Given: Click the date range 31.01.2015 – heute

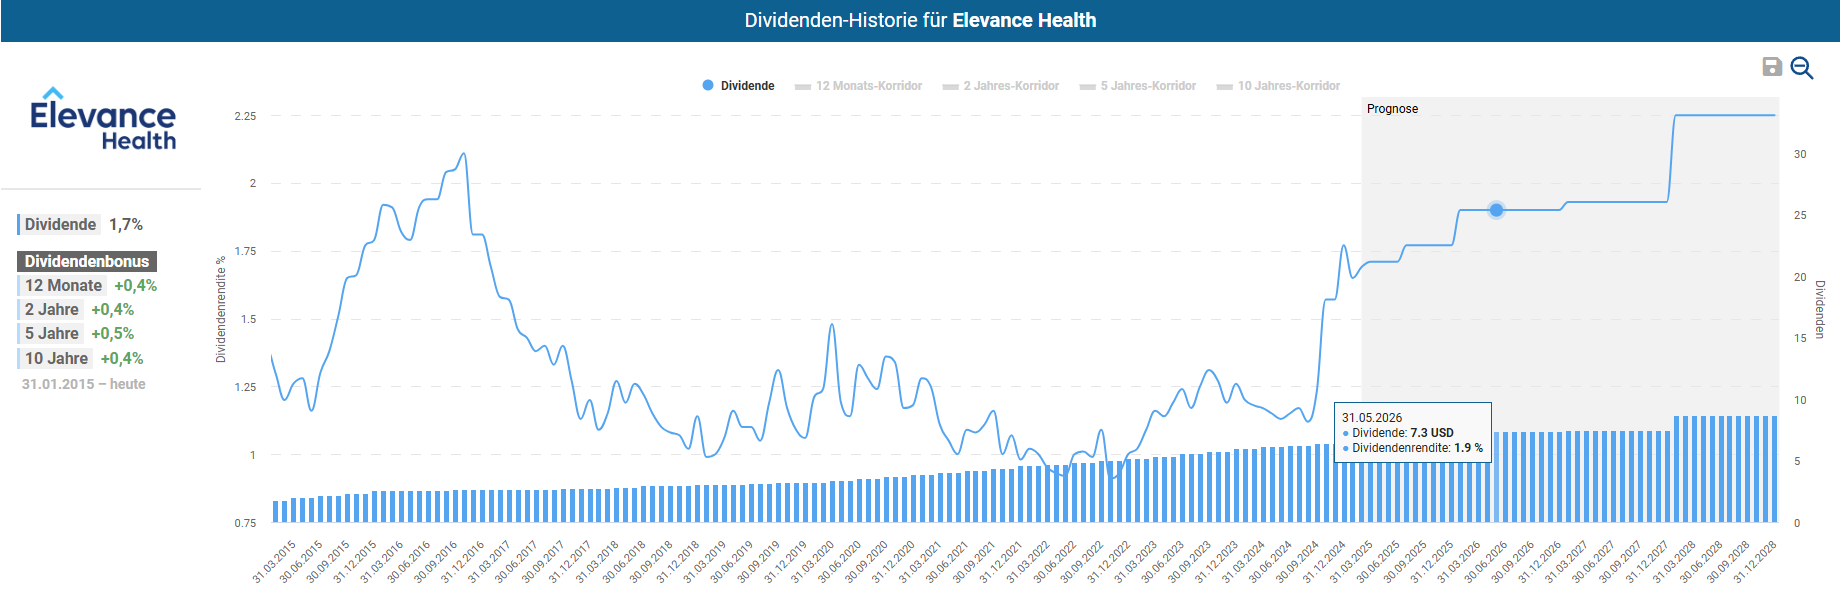Looking at the screenshot, I should (x=84, y=384).
